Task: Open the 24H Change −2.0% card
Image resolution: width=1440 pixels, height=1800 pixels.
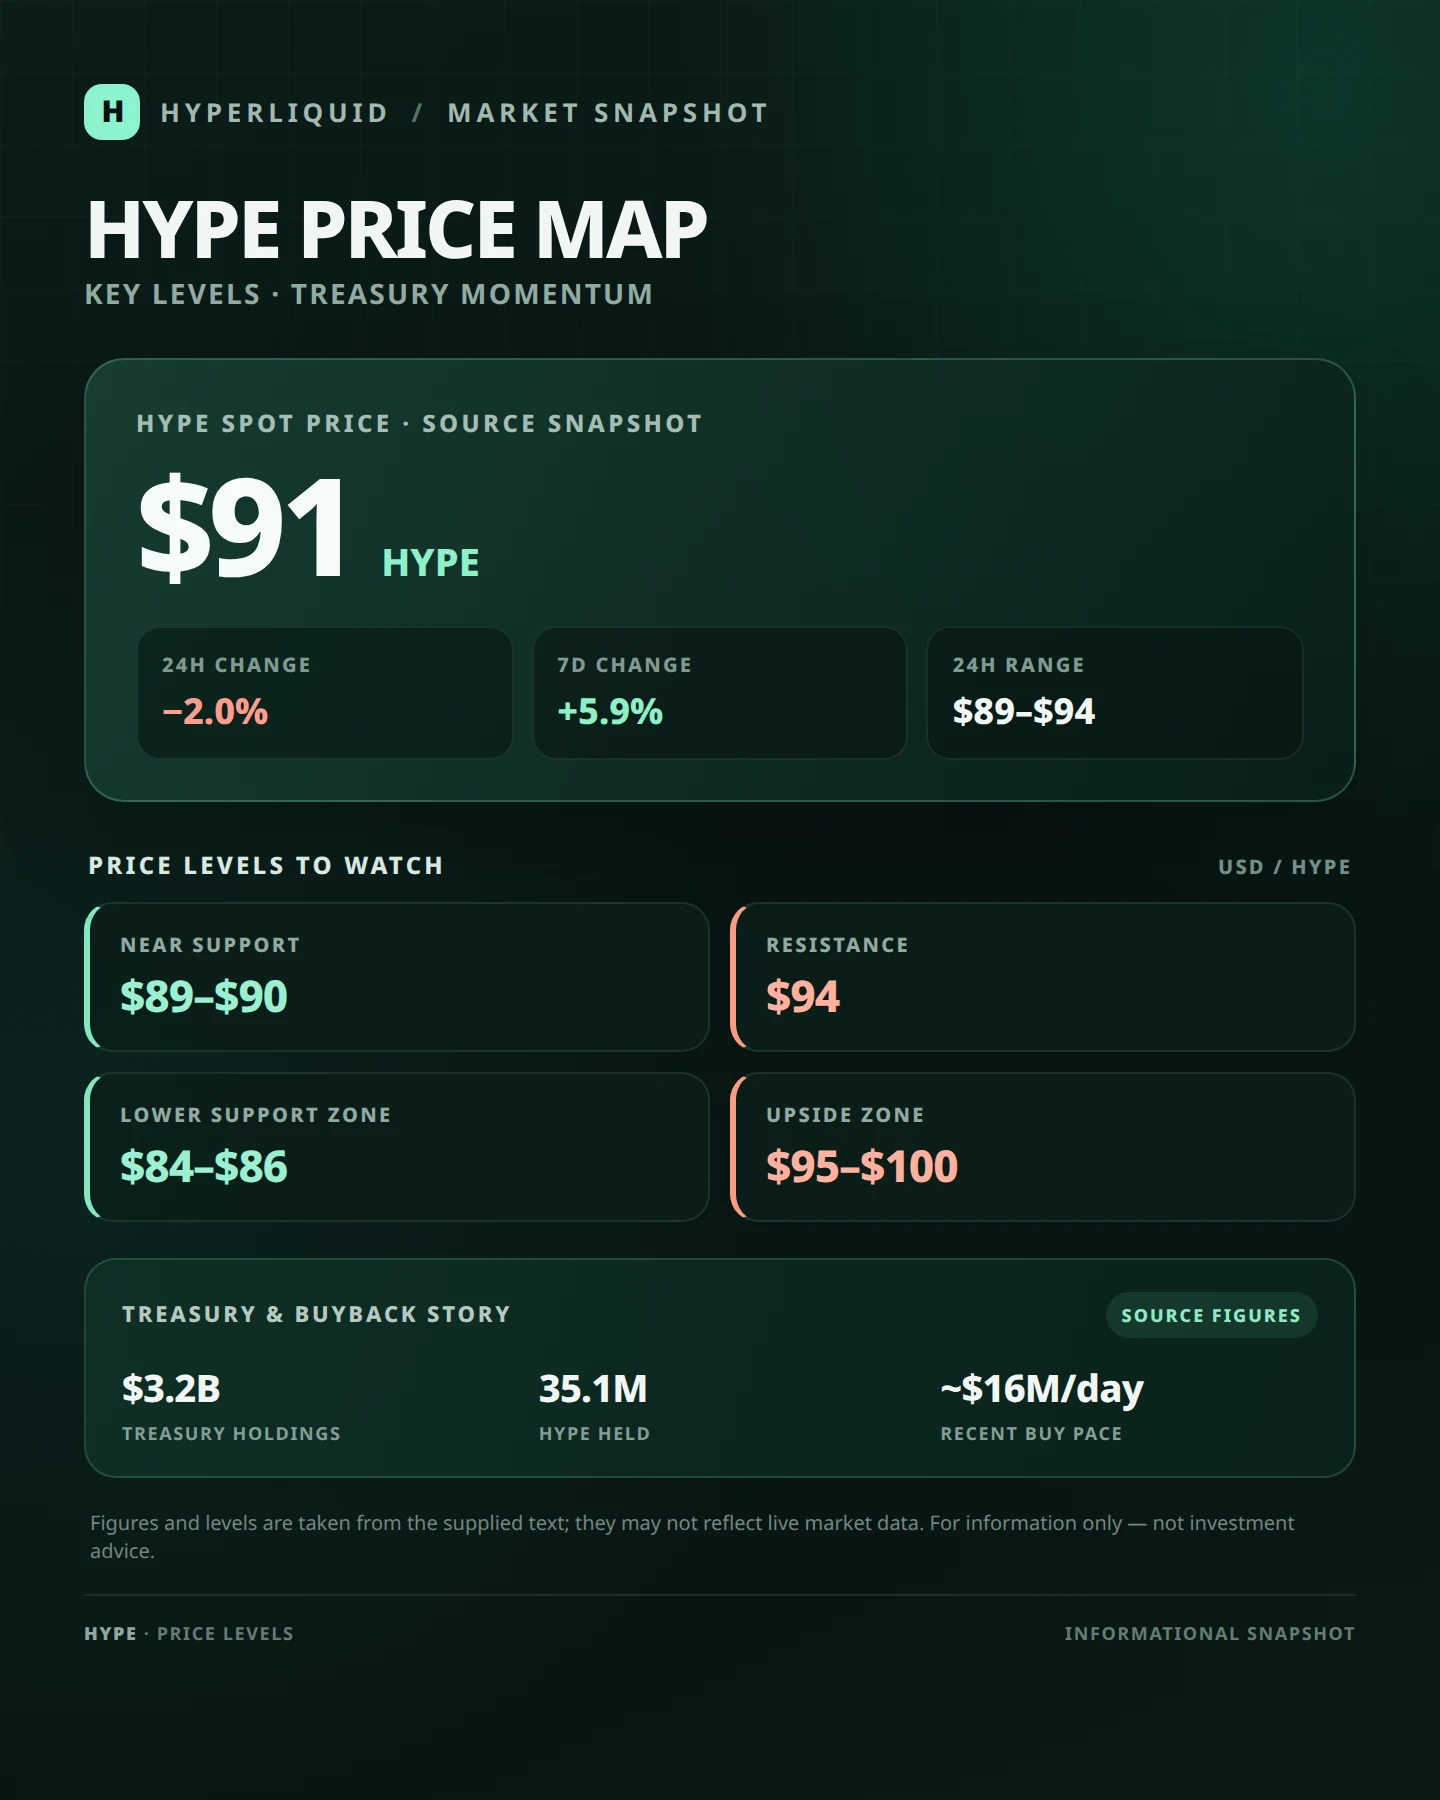Action: pyautogui.click(x=325, y=693)
